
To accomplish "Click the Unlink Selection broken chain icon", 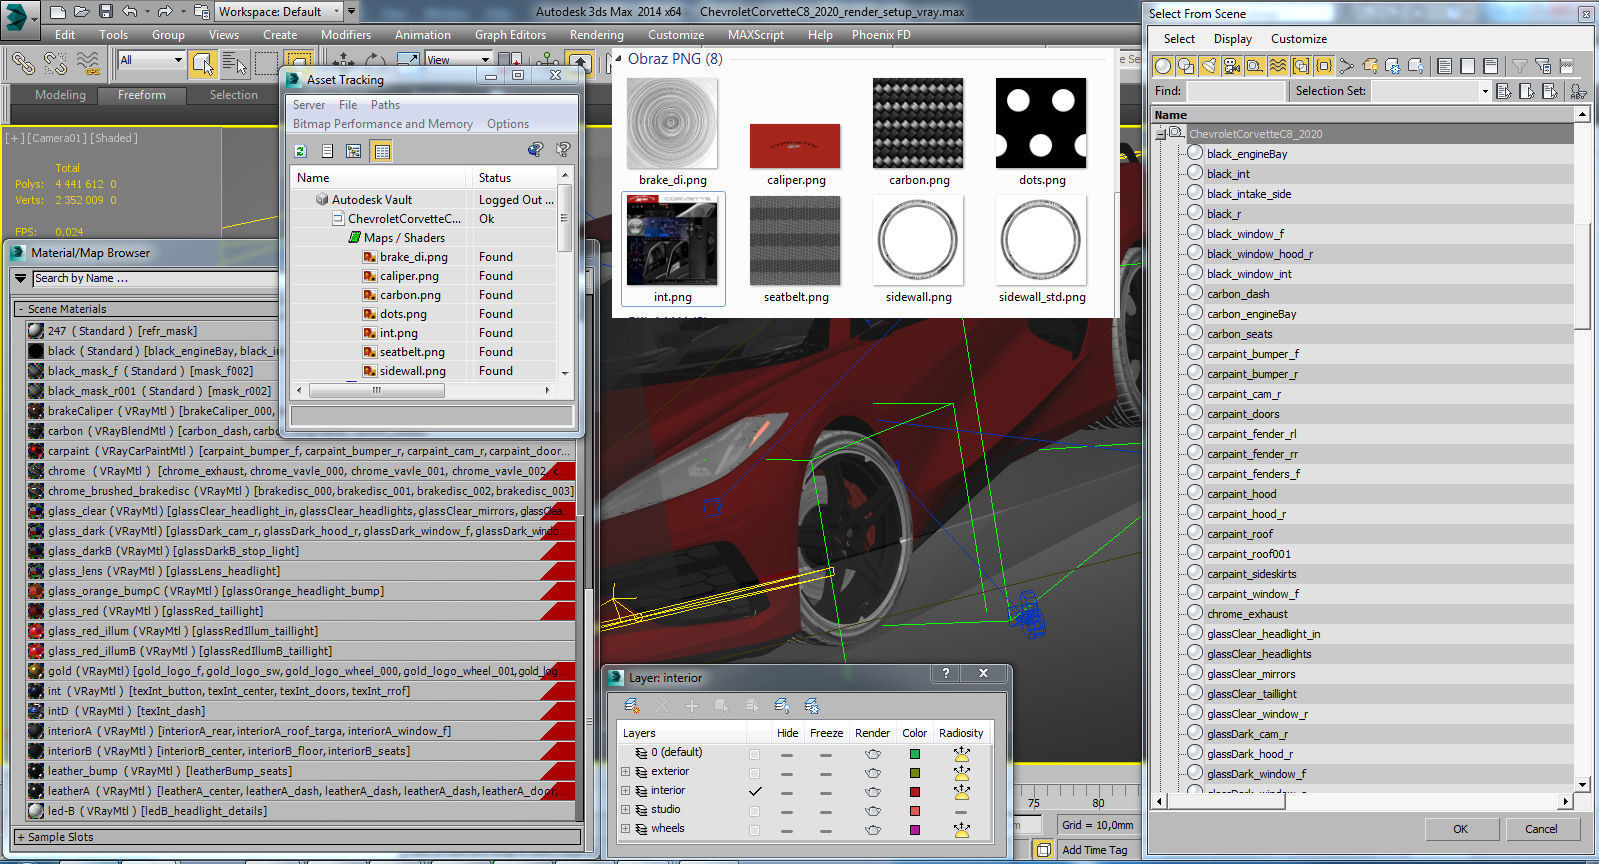I will tap(55, 63).
